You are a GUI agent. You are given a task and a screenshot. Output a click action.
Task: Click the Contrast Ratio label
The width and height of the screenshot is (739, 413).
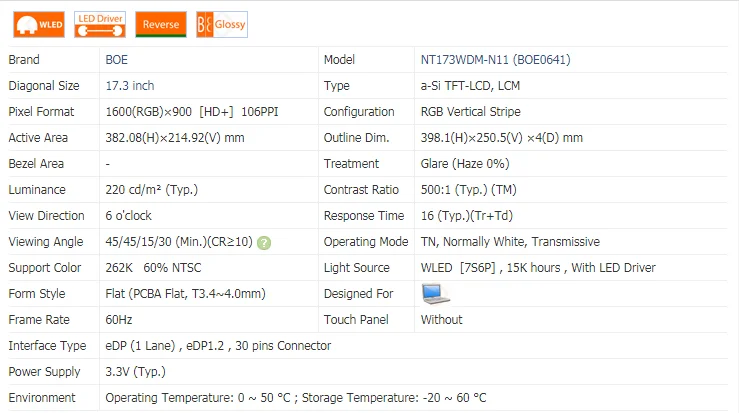coord(361,190)
